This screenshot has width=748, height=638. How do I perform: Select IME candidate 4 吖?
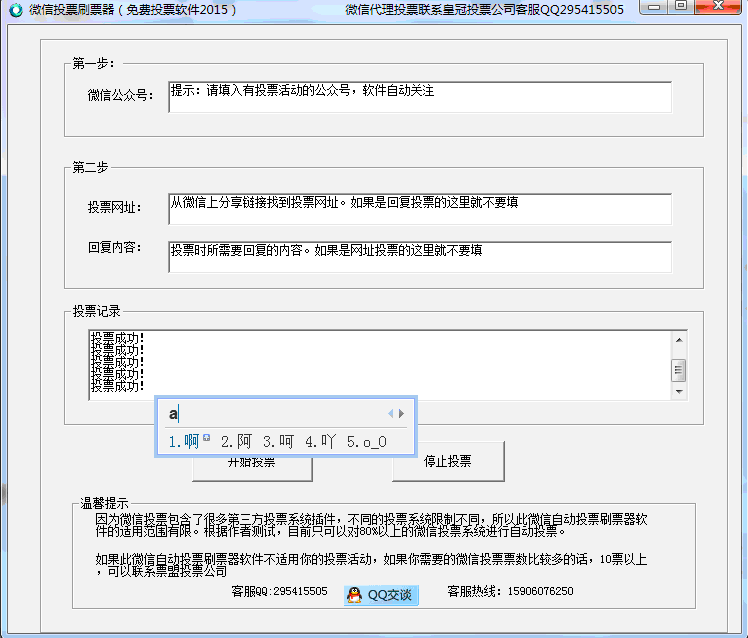(321, 441)
